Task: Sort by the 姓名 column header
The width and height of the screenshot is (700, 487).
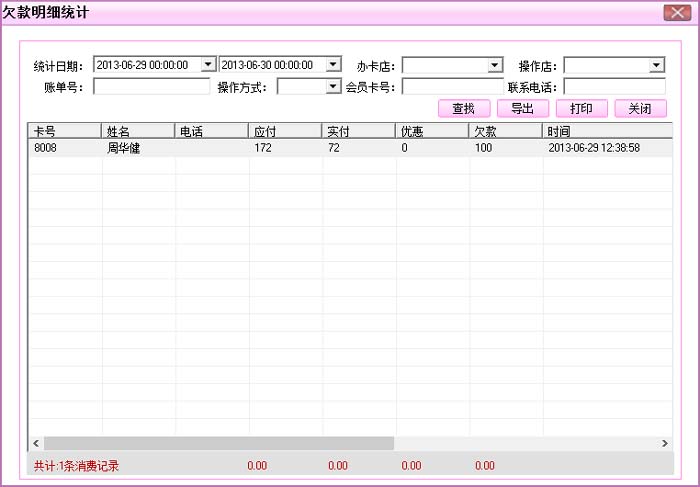Action: [138, 131]
